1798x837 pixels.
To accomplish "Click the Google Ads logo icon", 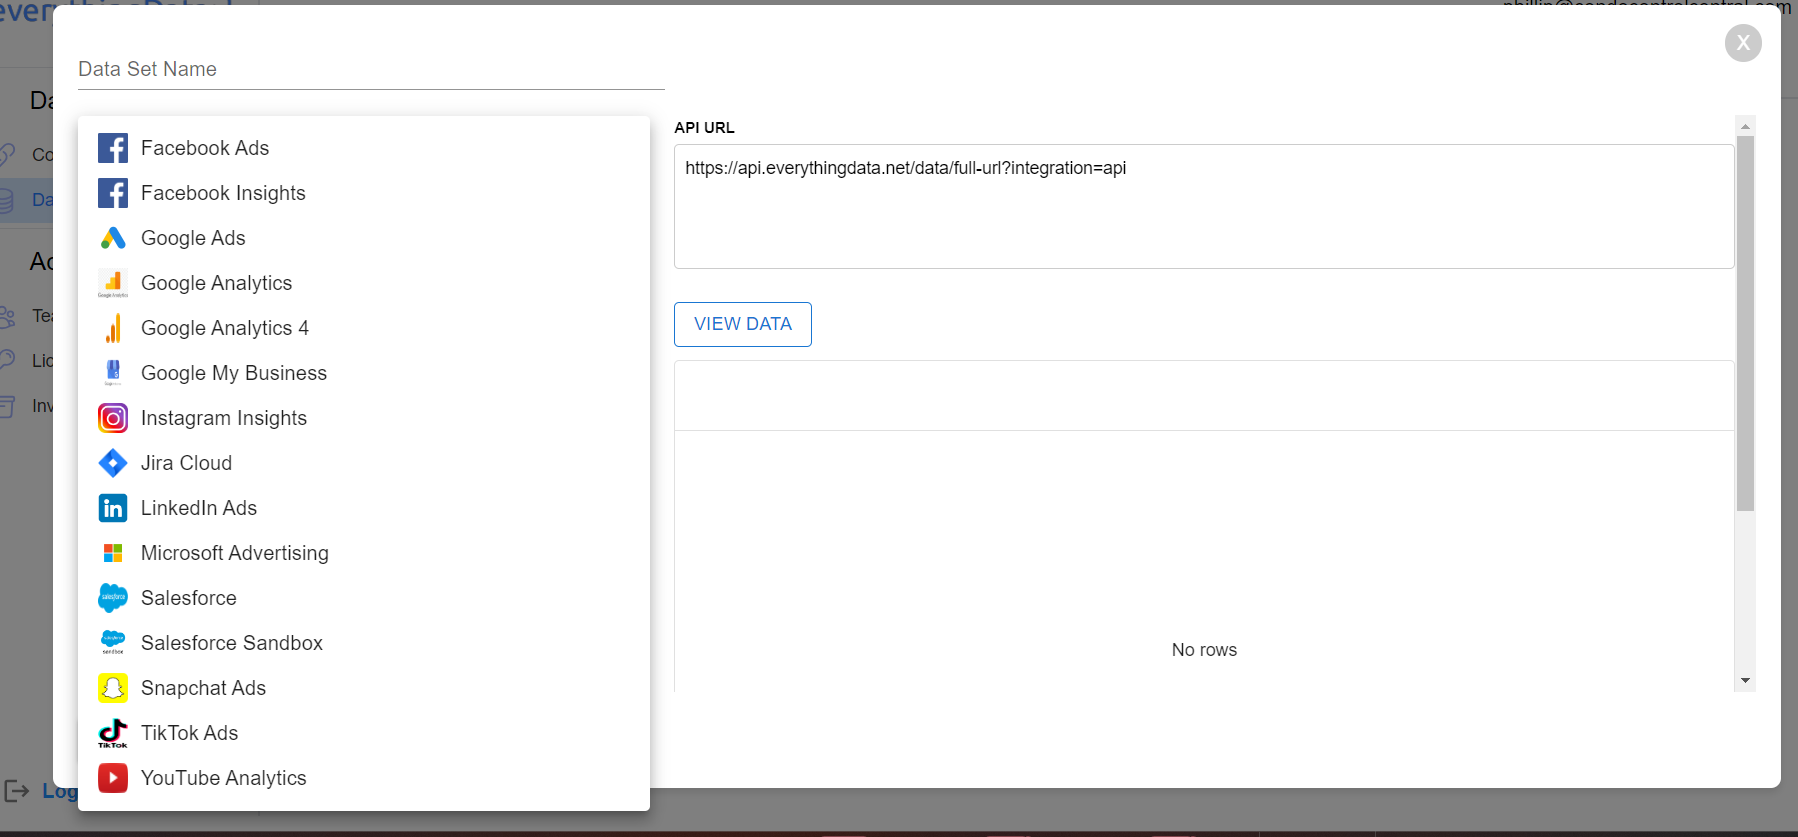I will click(x=113, y=238).
